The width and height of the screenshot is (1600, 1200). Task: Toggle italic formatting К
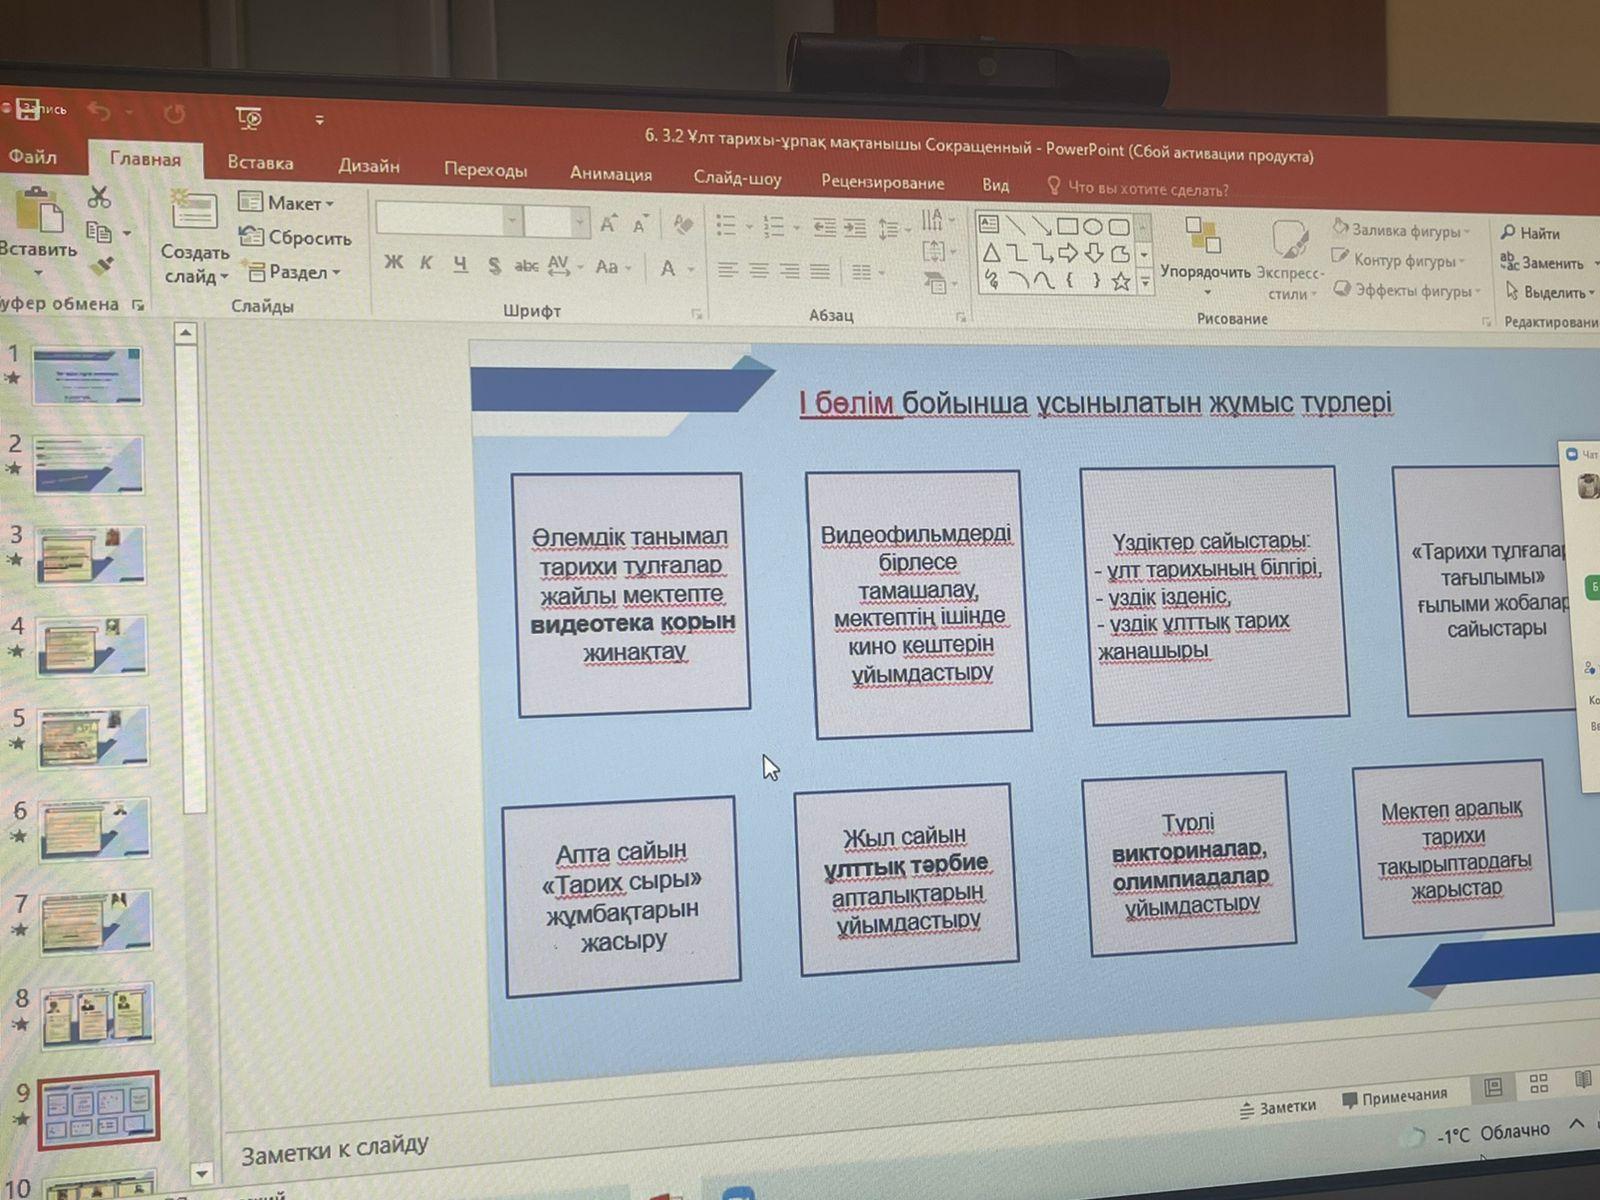[426, 264]
